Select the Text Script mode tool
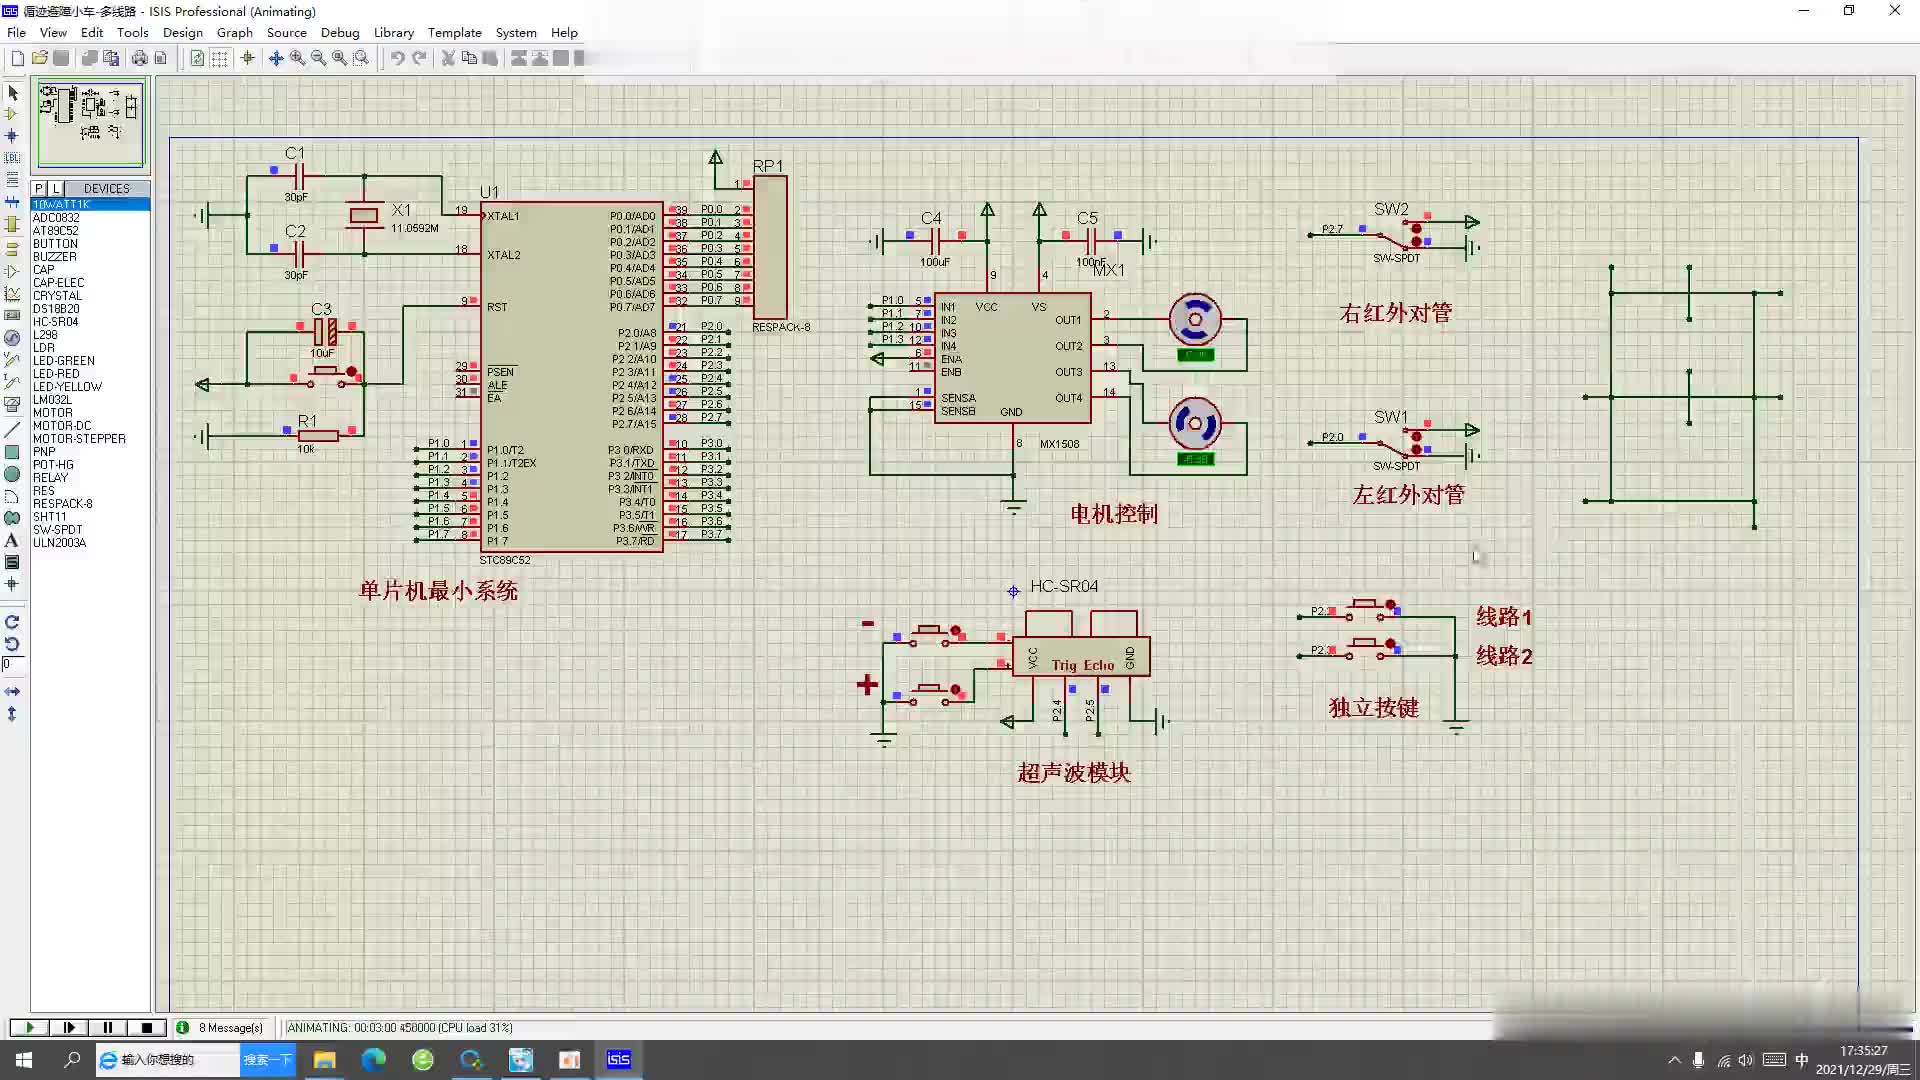This screenshot has height=1080, width=1920. tap(12, 180)
